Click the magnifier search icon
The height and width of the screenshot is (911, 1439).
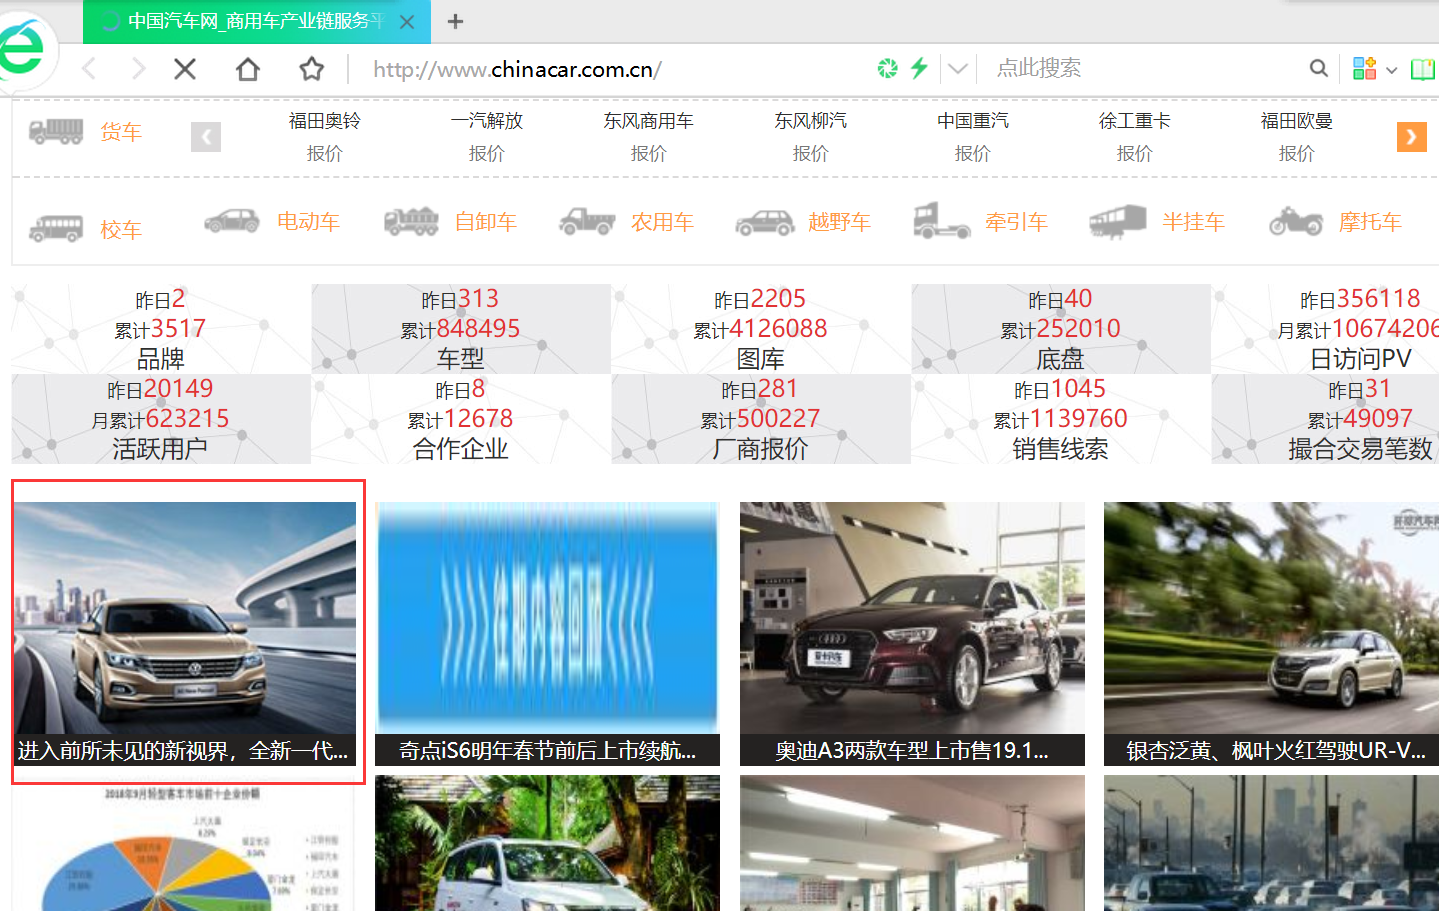click(1319, 68)
